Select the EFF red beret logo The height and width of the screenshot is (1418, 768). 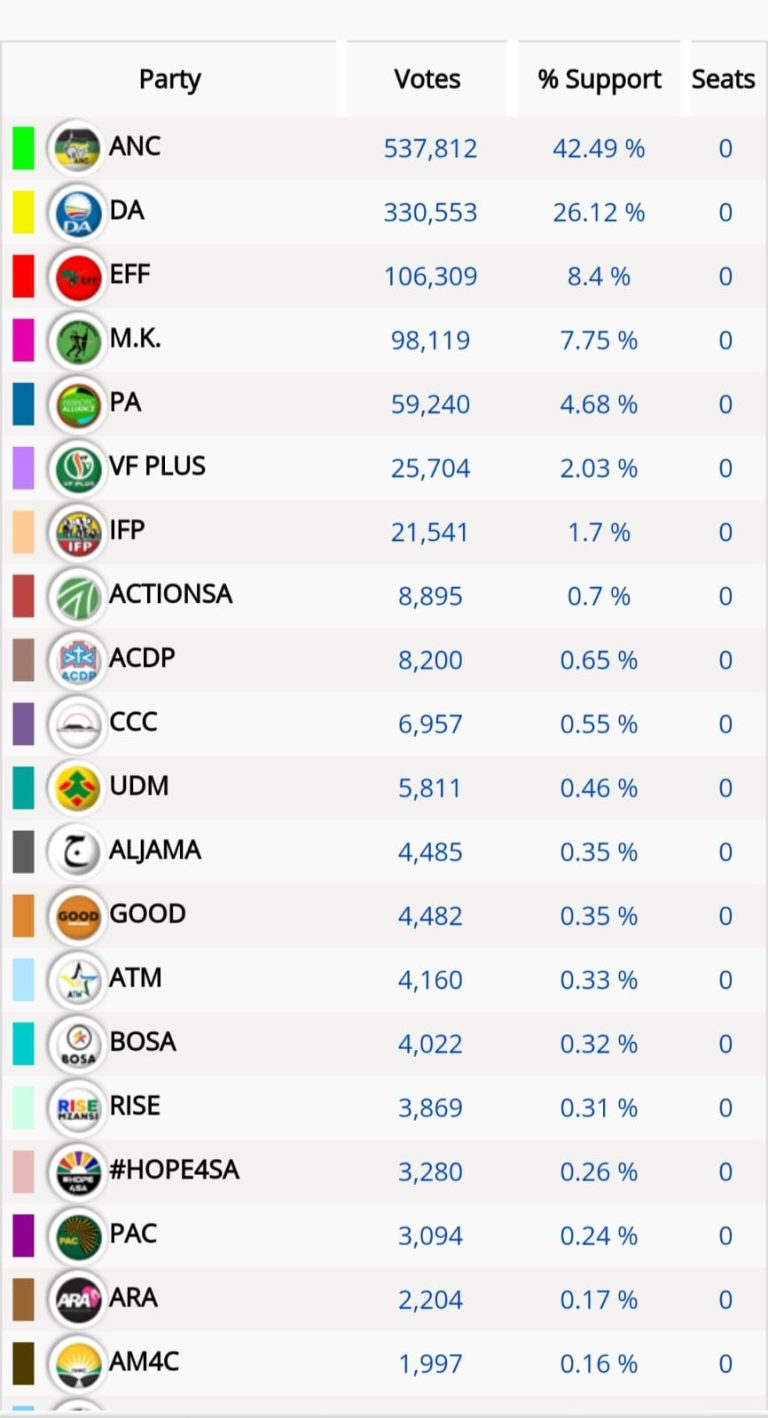coord(76,277)
